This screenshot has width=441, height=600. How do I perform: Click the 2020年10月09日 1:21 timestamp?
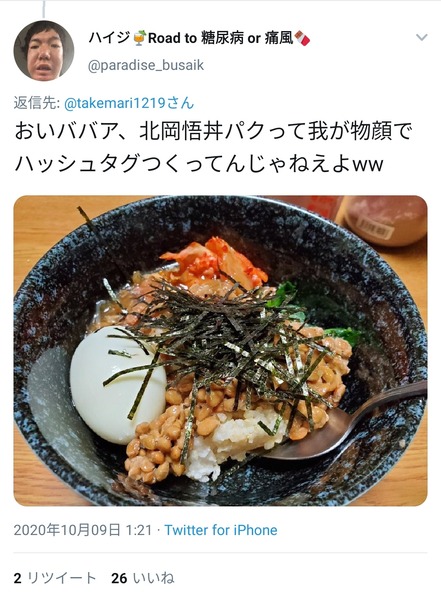coord(83,530)
